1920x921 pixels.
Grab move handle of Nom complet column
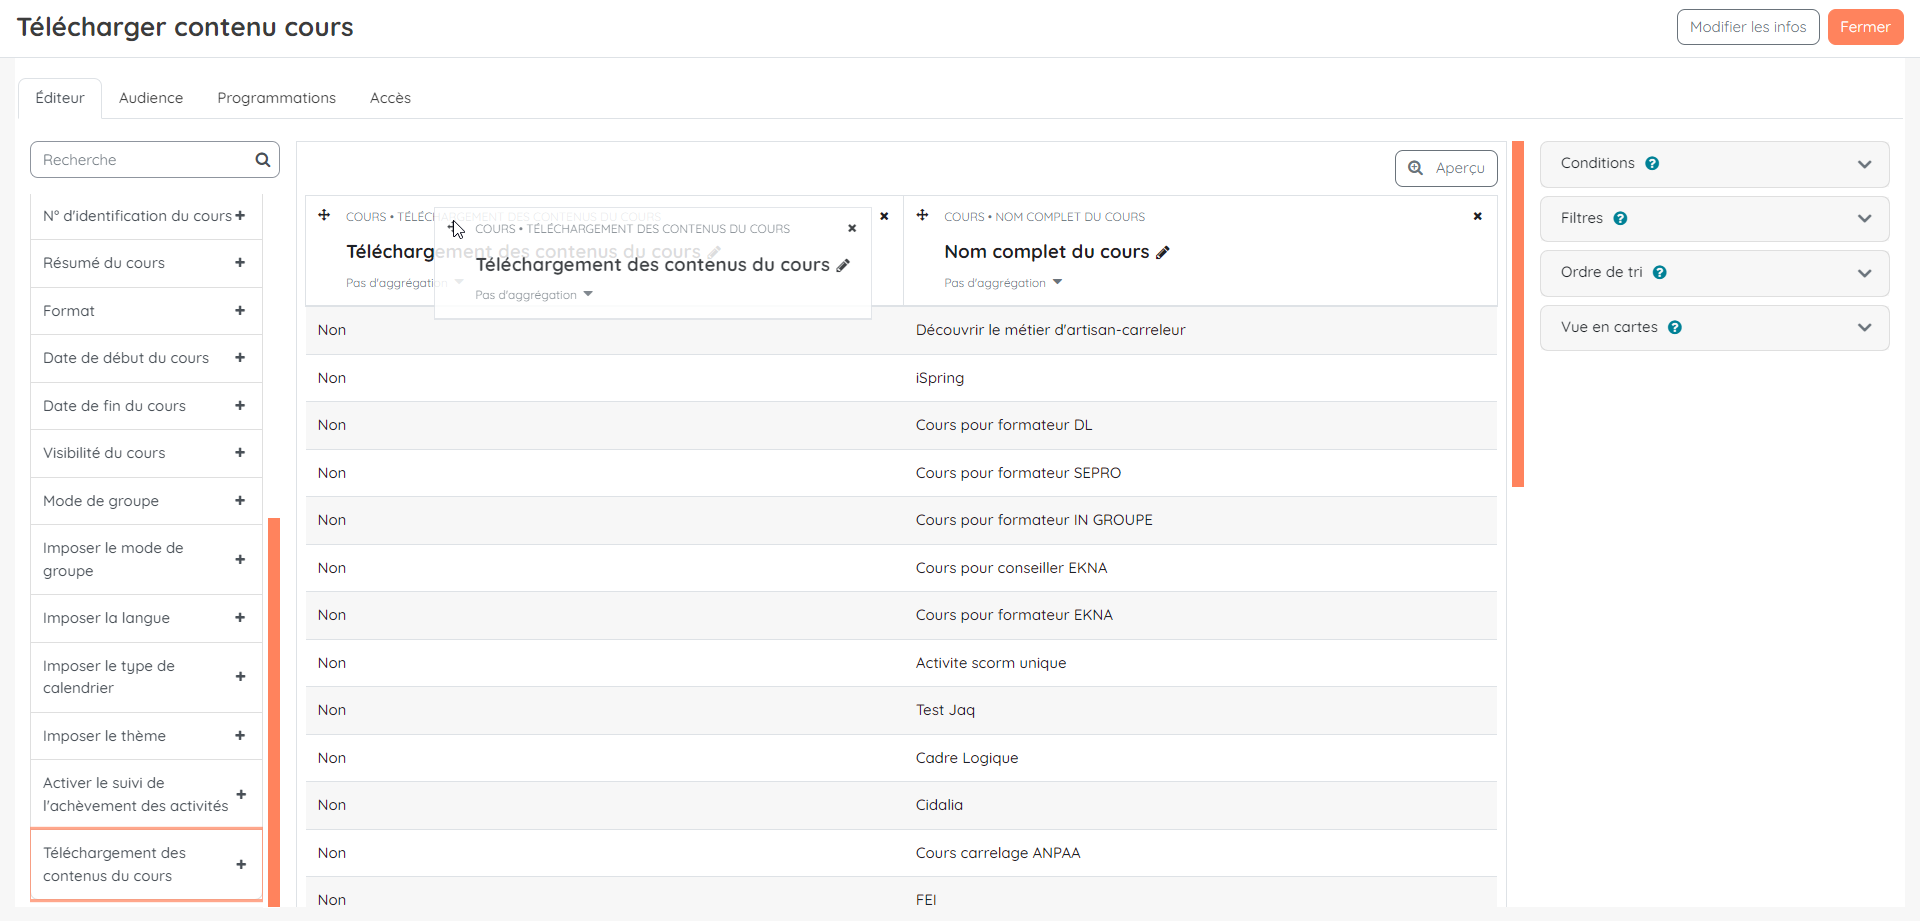click(x=922, y=216)
